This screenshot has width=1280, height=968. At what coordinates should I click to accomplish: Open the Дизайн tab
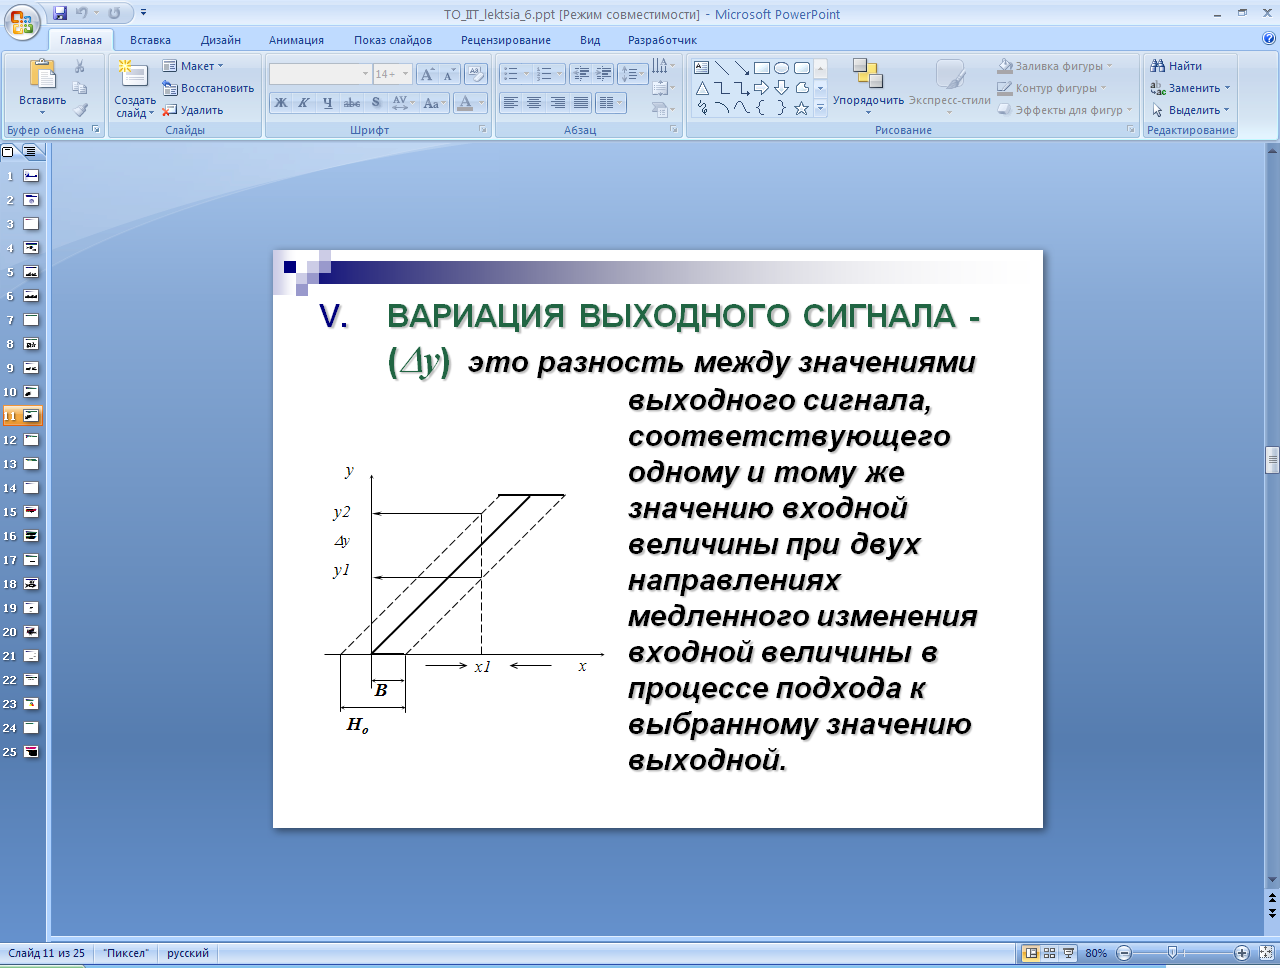point(220,40)
